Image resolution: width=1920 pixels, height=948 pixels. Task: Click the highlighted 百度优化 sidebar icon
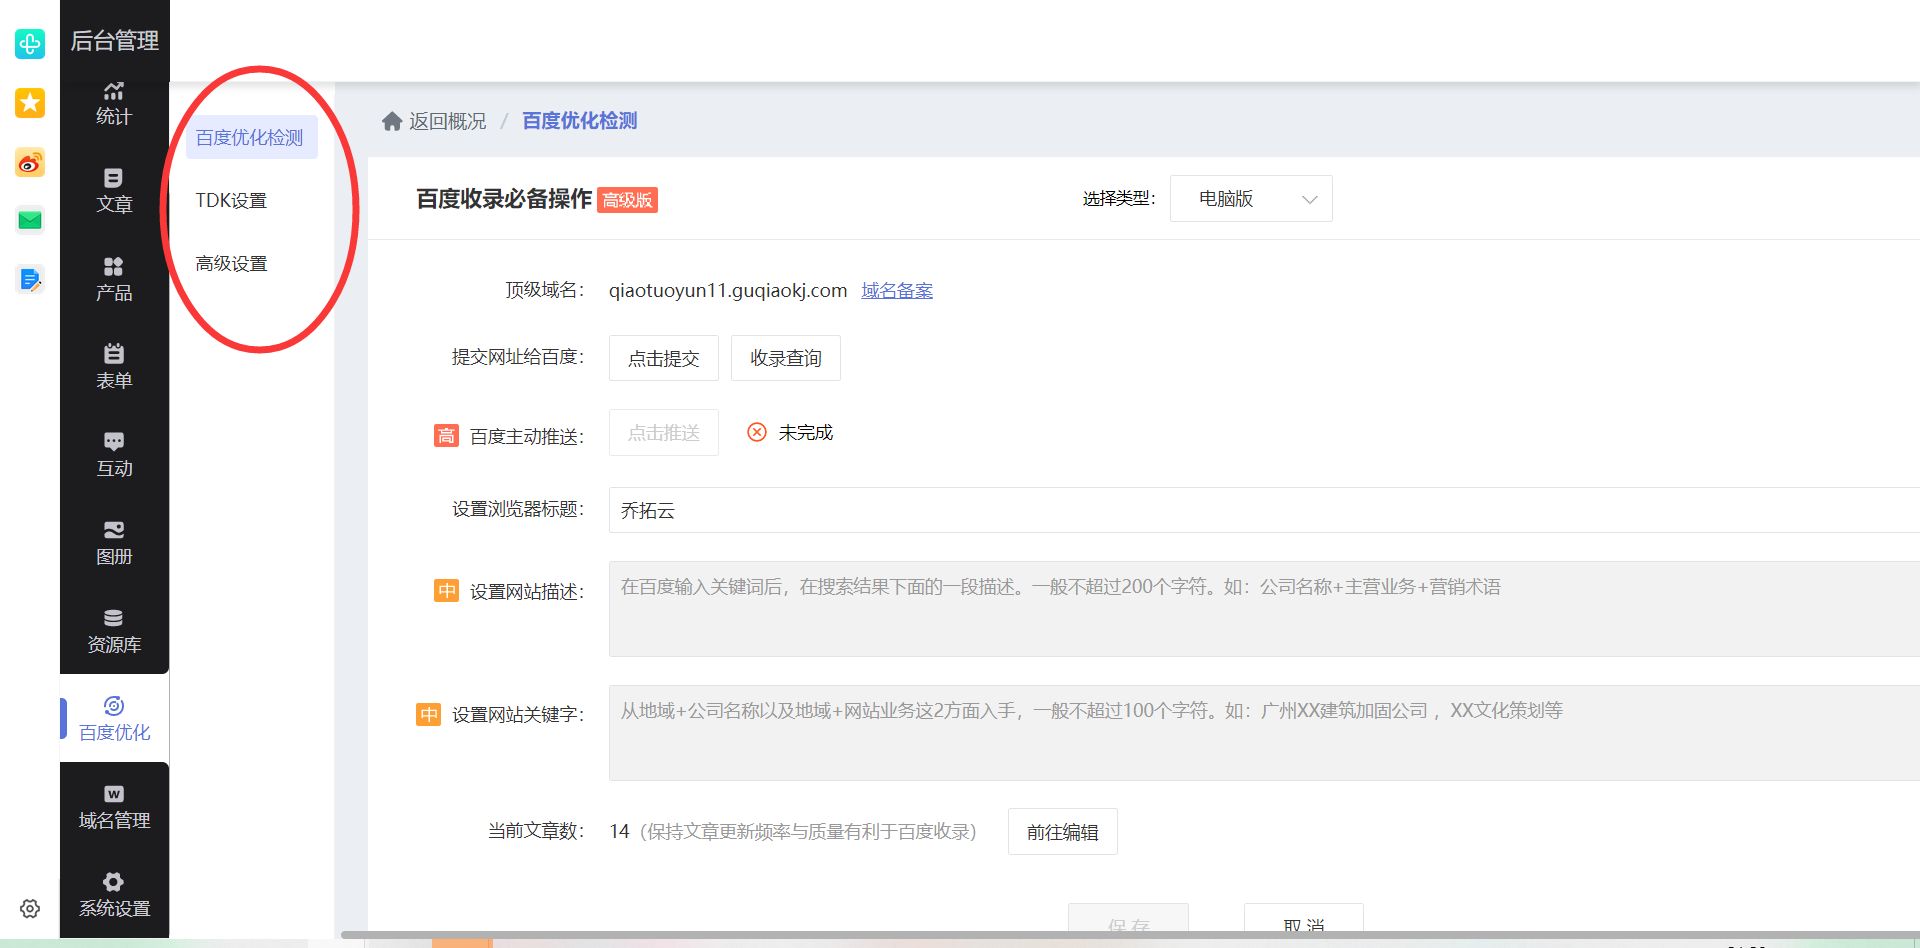(x=114, y=718)
